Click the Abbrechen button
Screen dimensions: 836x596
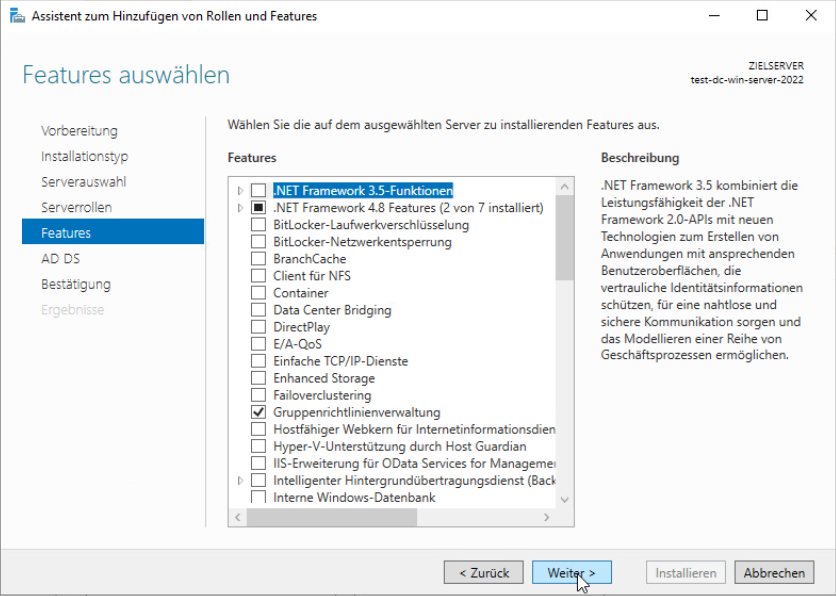coord(774,573)
